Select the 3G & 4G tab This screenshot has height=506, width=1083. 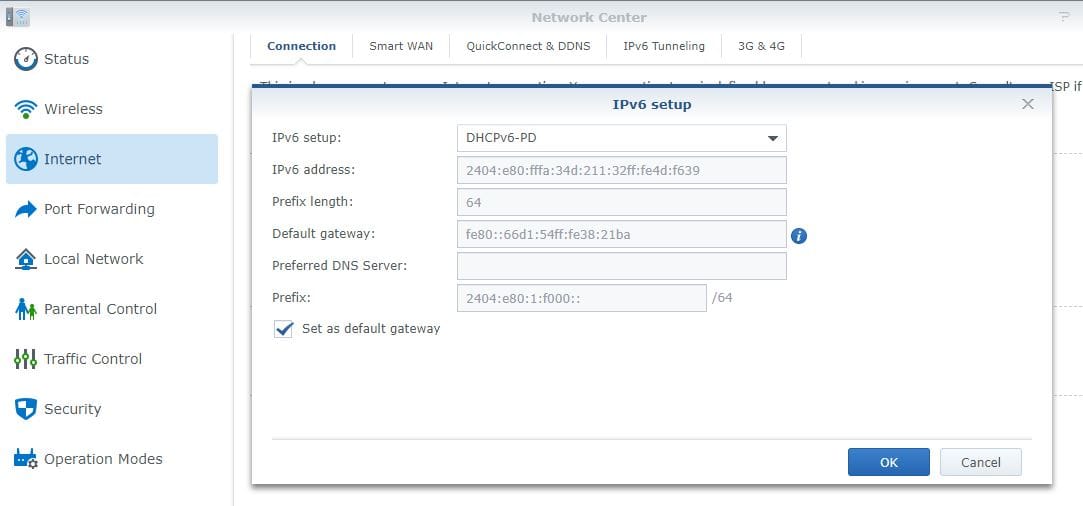click(x=761, y=46)
